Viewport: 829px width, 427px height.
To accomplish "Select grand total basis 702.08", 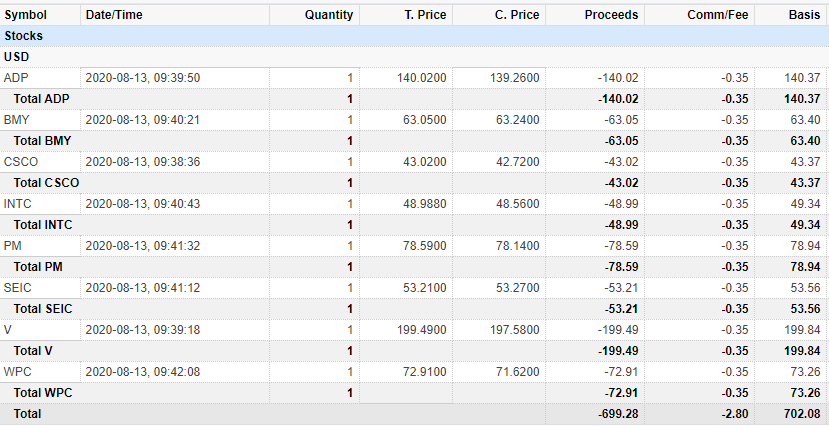I will click(x=803, y=414).
